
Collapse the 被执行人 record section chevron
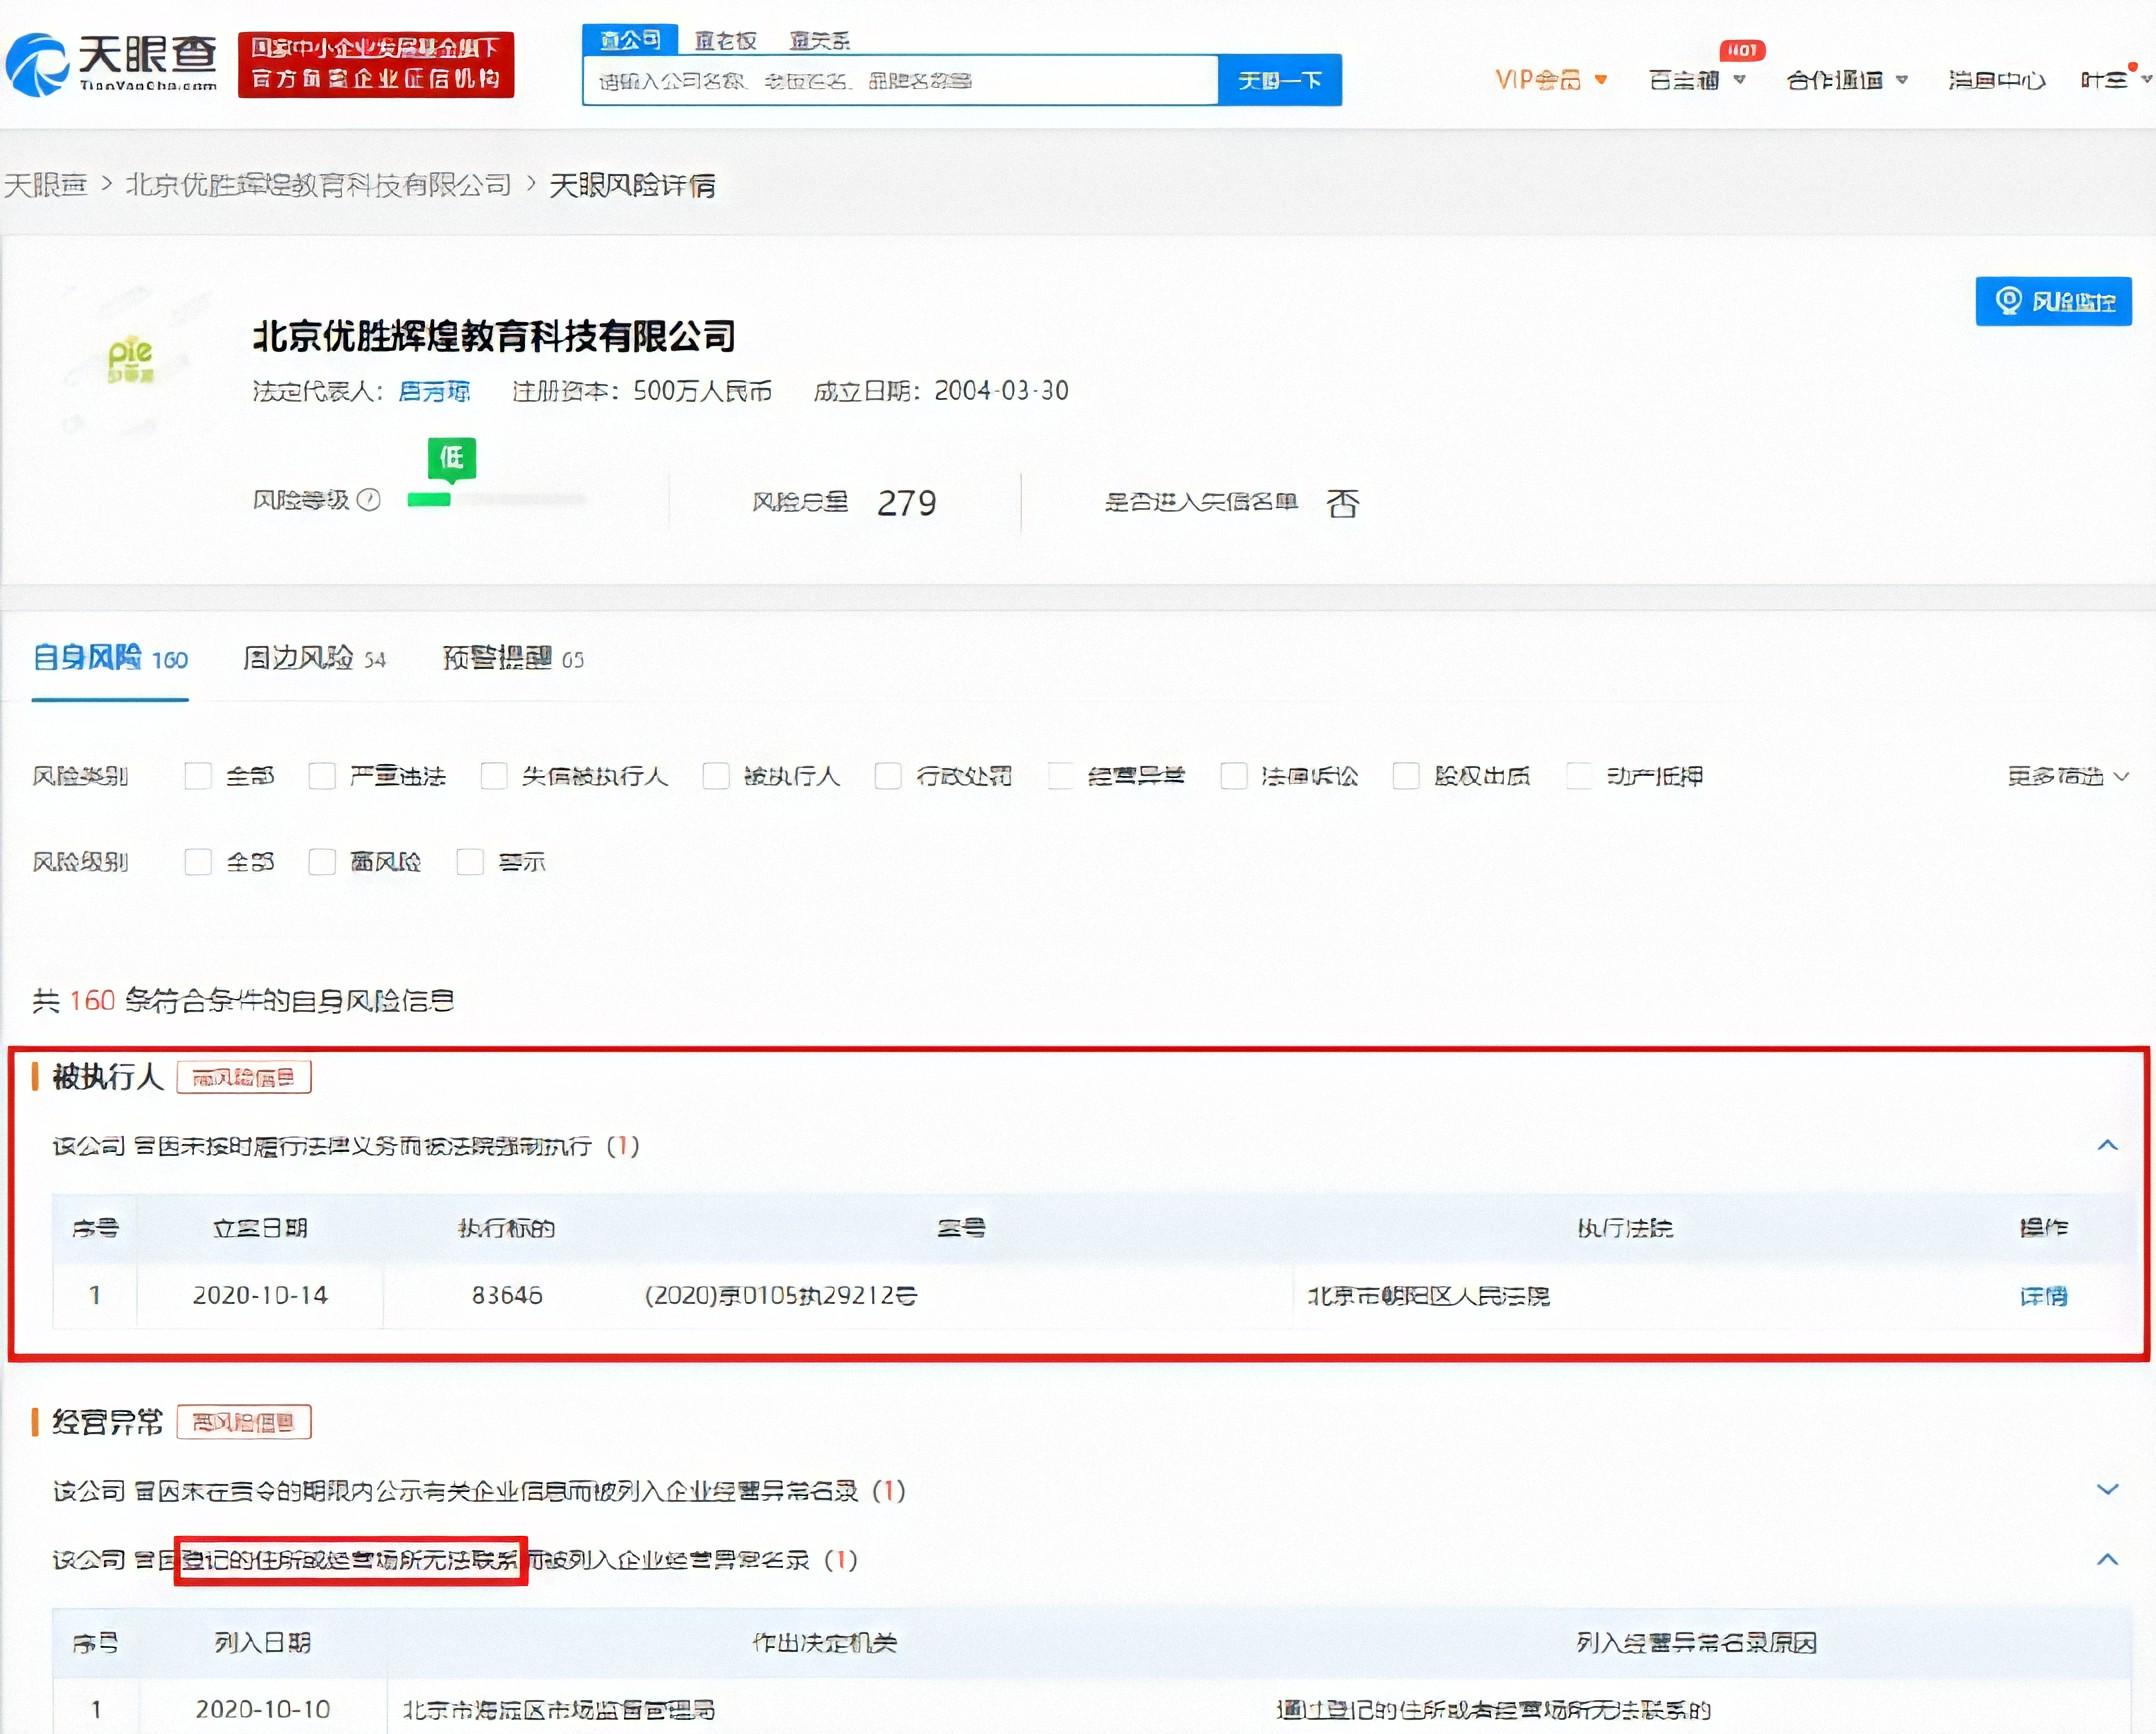2108,1147
